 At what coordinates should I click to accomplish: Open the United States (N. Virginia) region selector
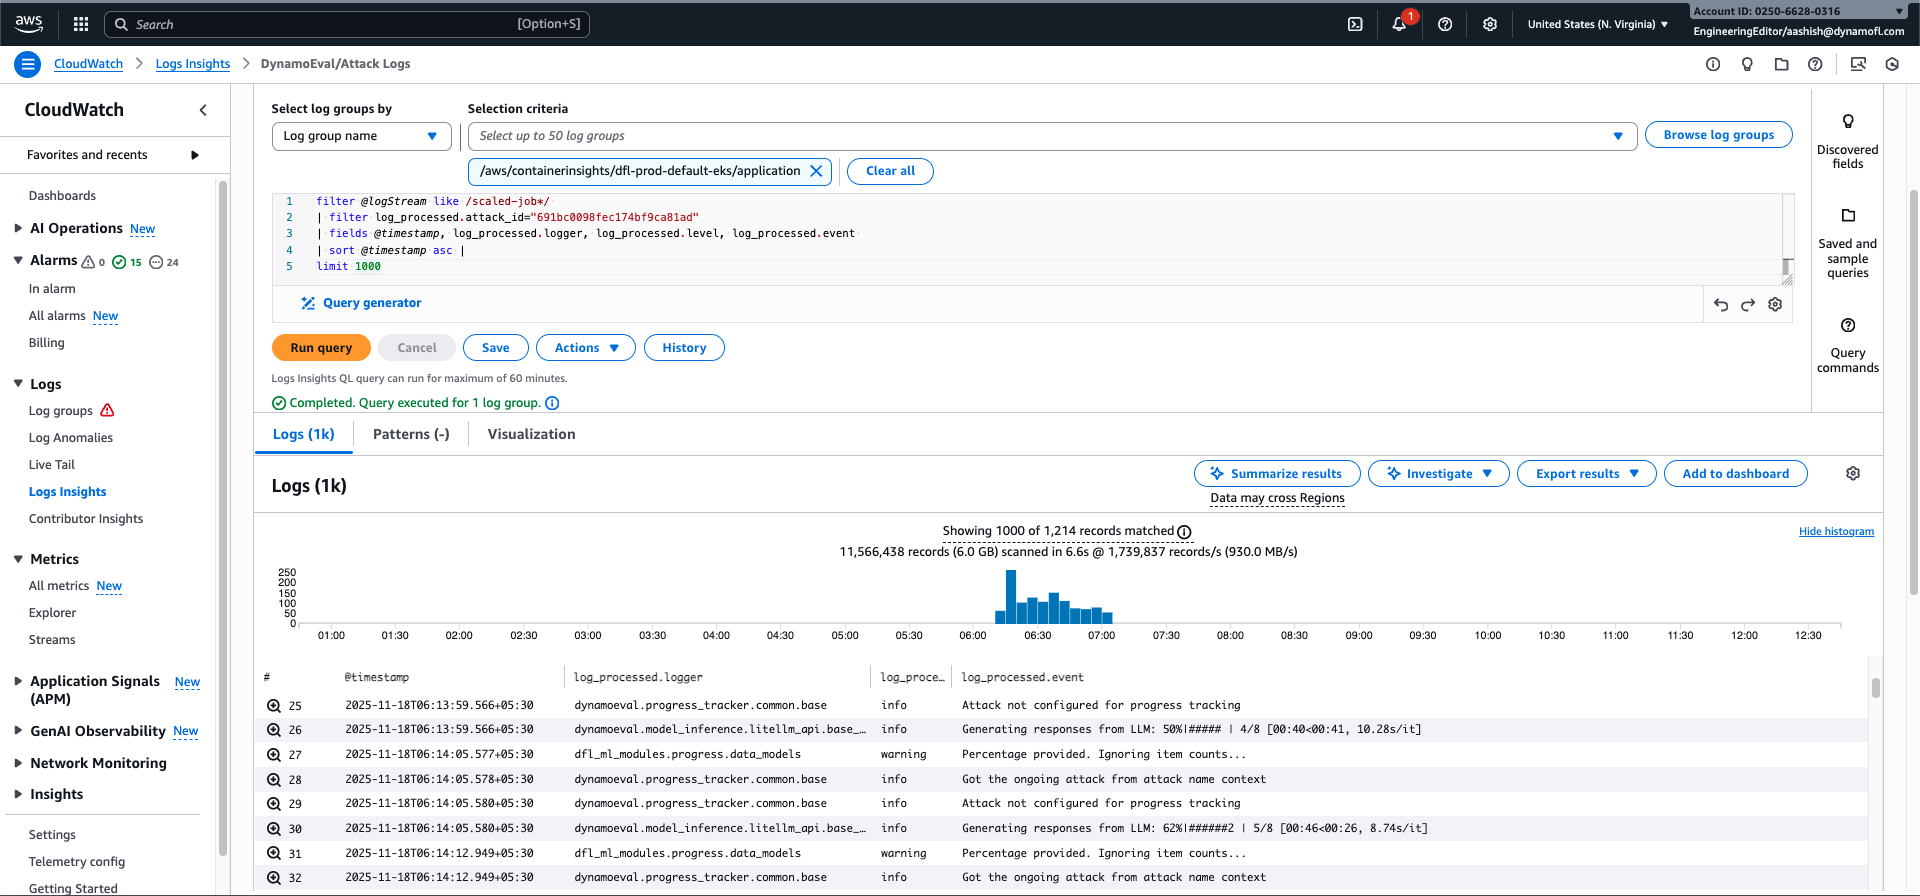click(1597, 24)
